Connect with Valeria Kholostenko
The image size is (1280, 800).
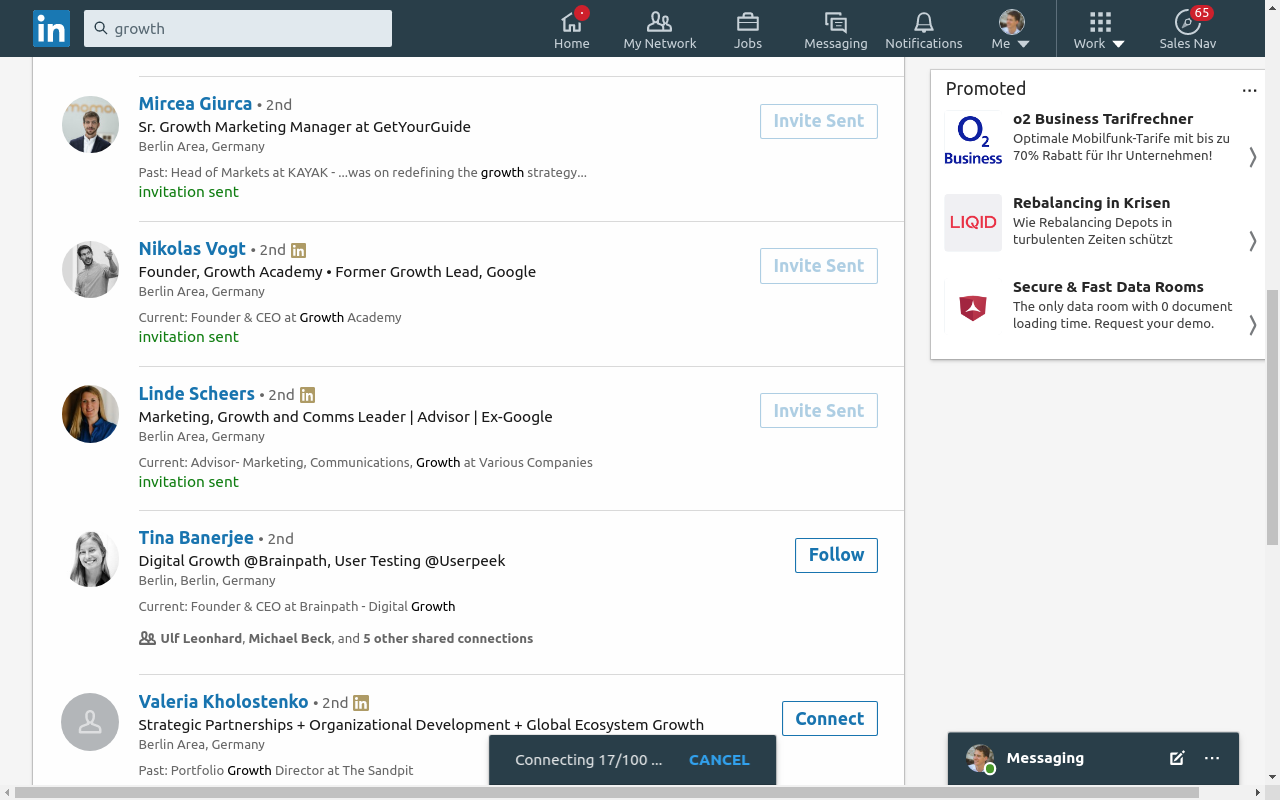point(830,719)
